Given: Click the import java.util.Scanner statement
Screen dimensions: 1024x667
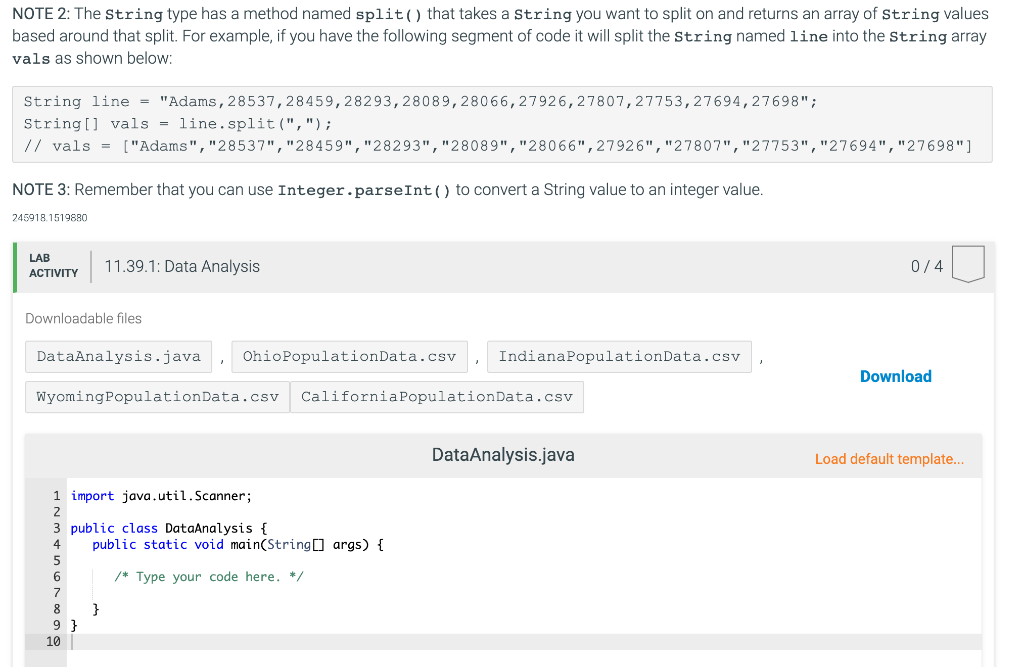Looking at the screenshot, I should (160, 495).
